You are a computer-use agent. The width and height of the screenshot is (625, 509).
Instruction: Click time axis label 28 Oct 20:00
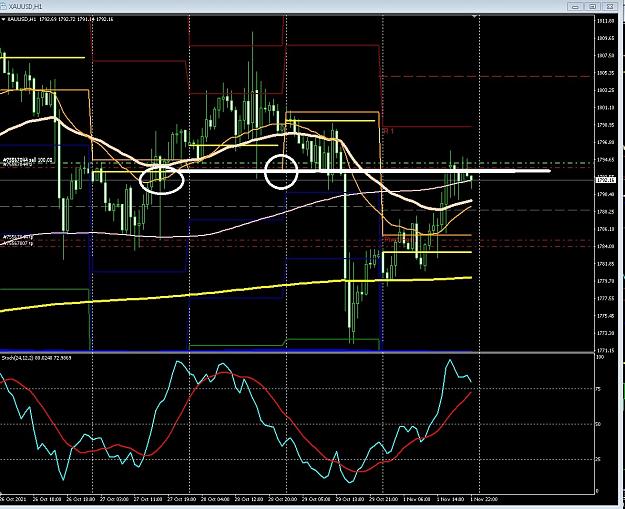tap(283, 499)
